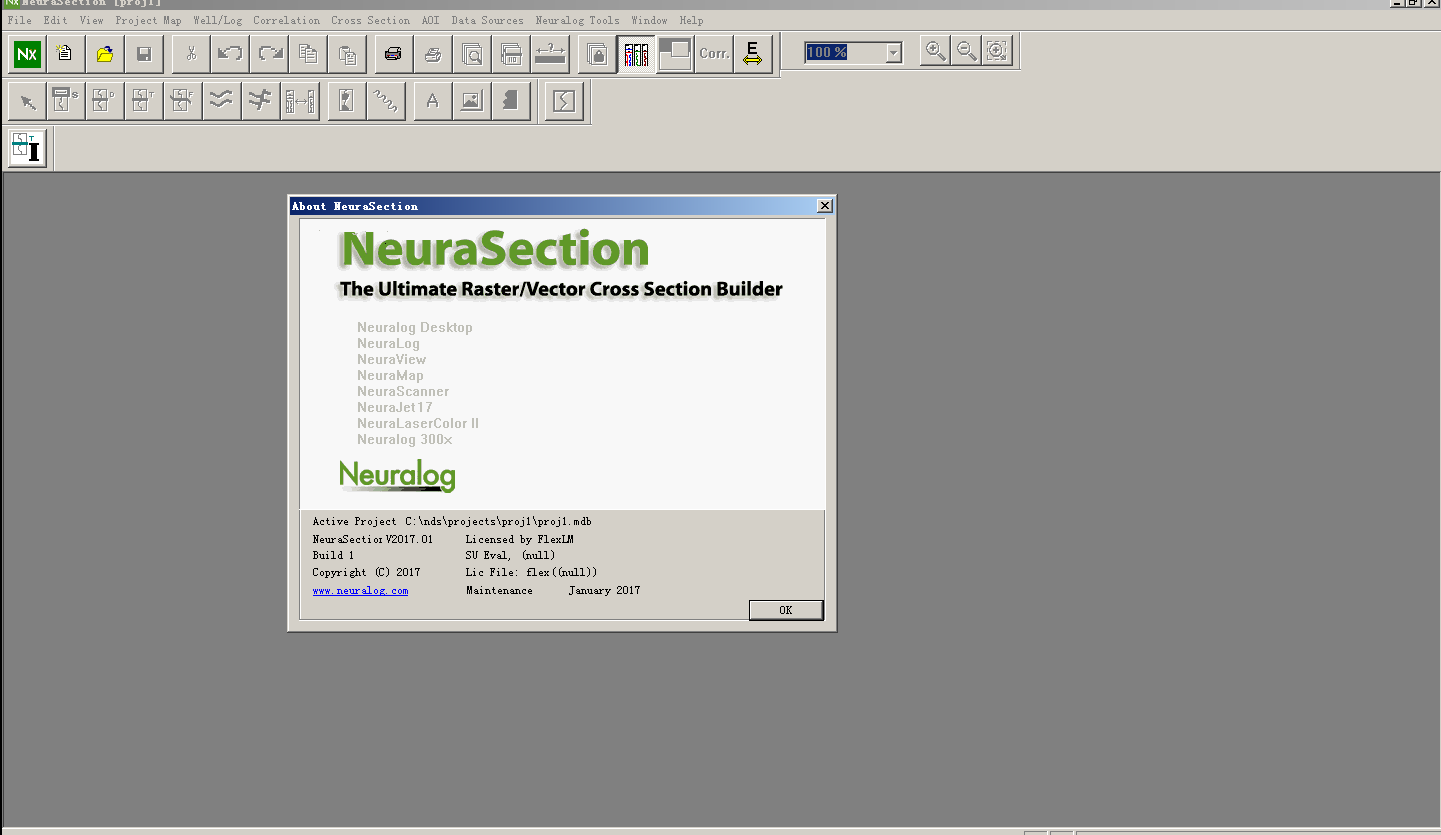This screenshot has width=1441, height=835.
Task: Toggle the colored well logs section icon
Action: coord(636,54)
